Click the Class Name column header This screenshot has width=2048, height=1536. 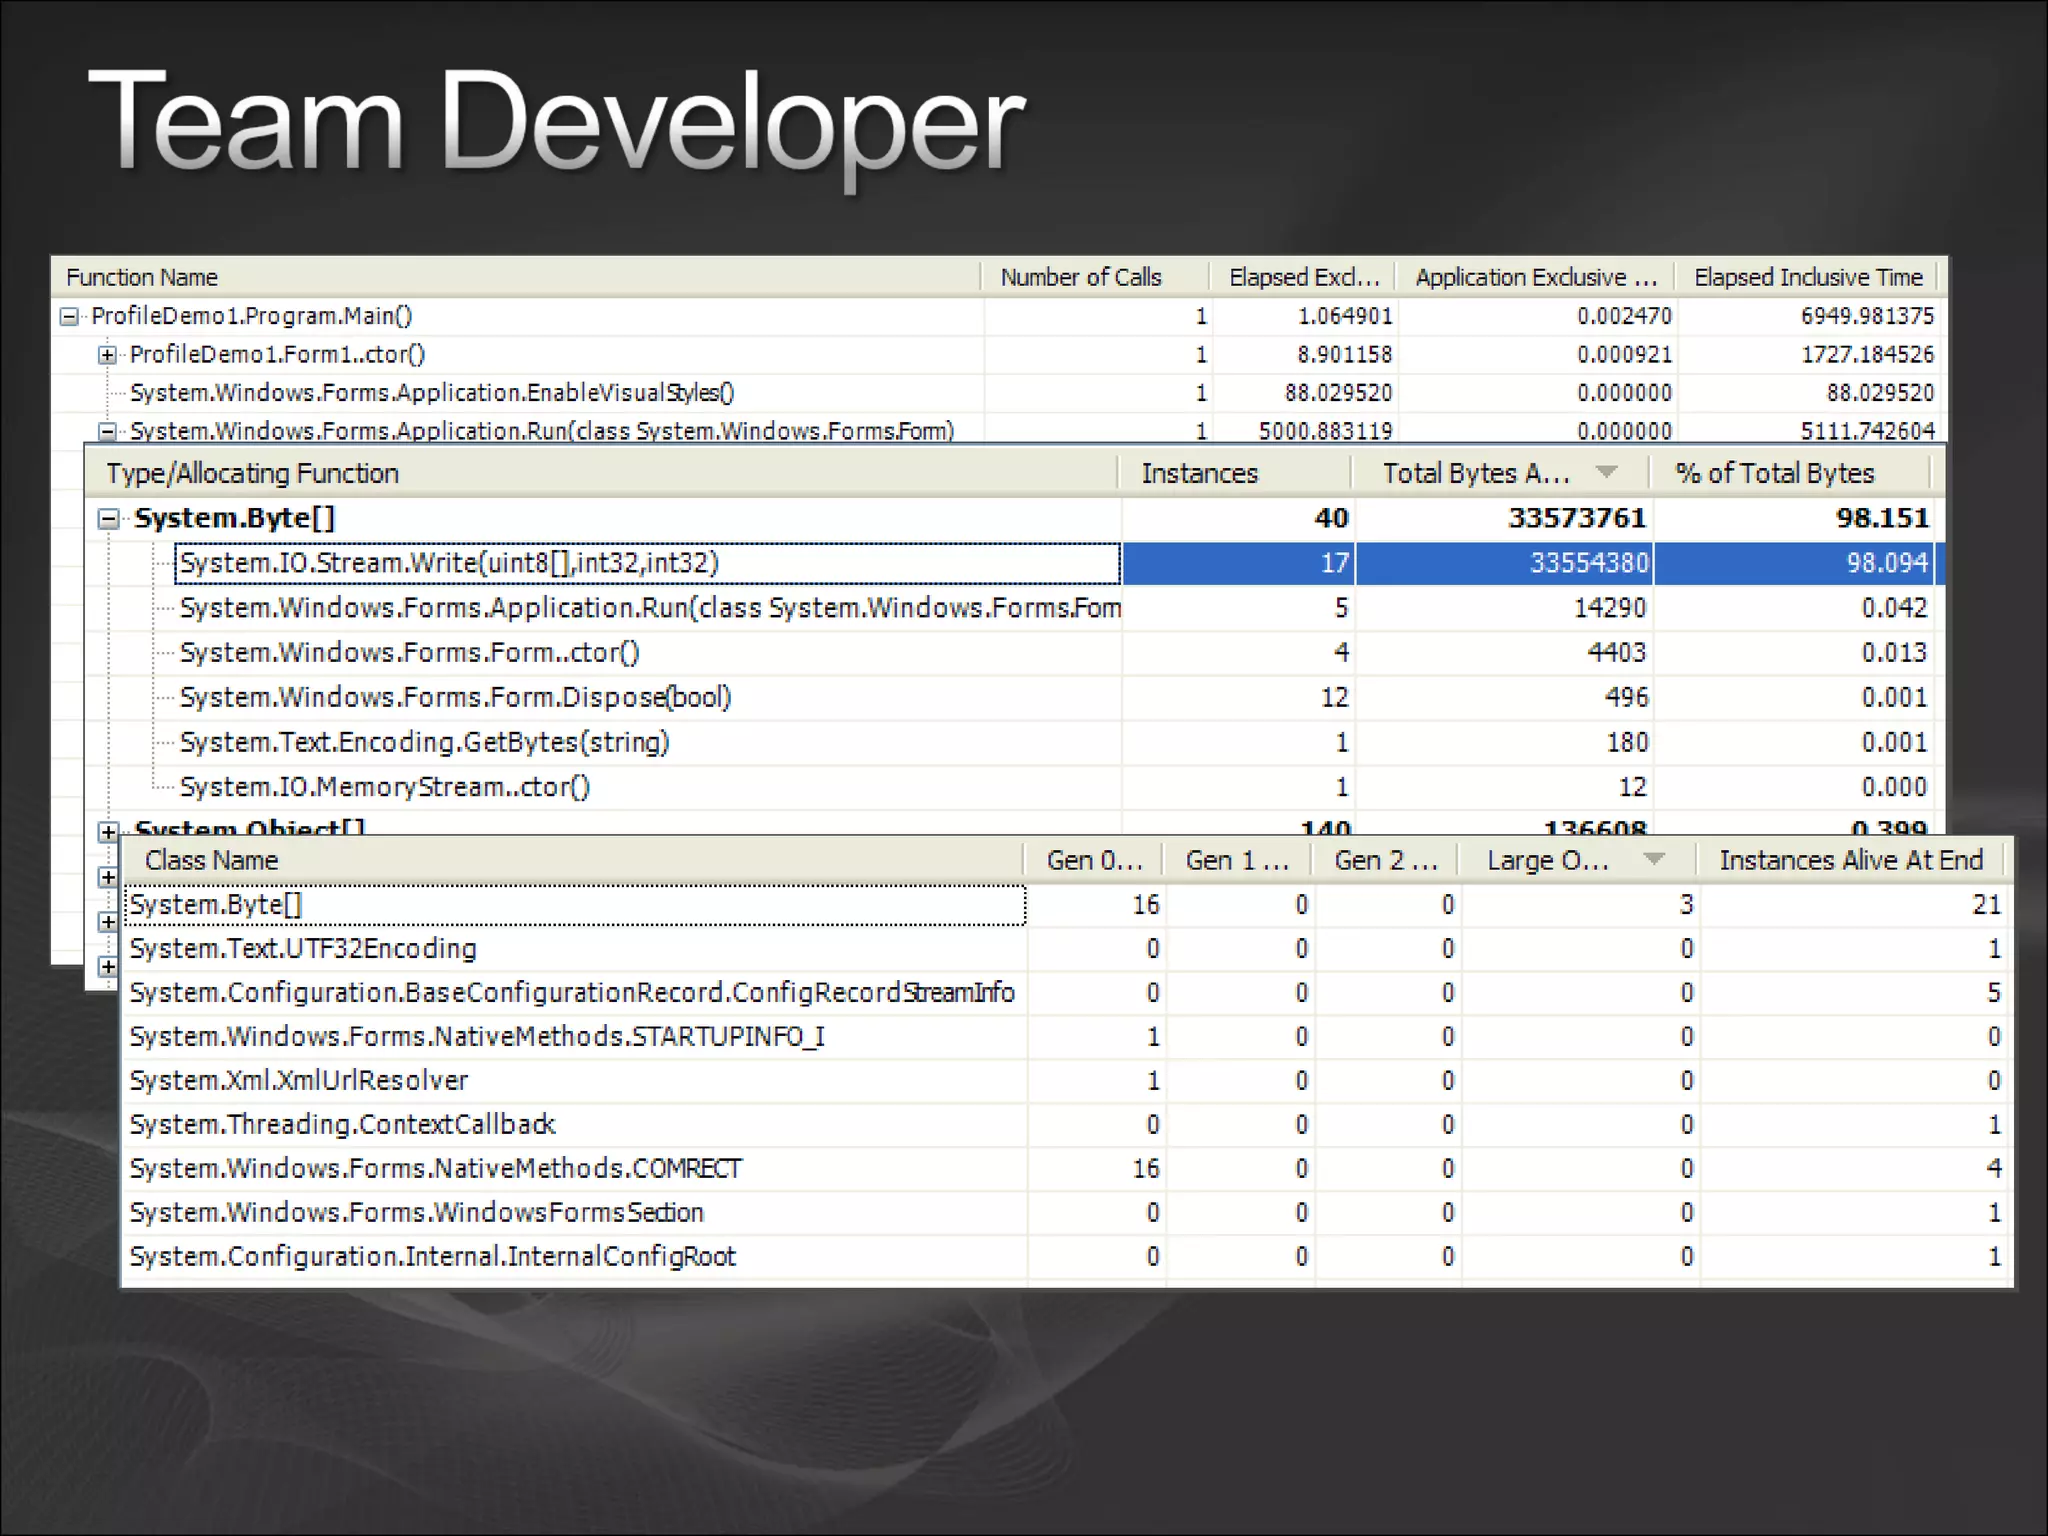coord(574,860)
